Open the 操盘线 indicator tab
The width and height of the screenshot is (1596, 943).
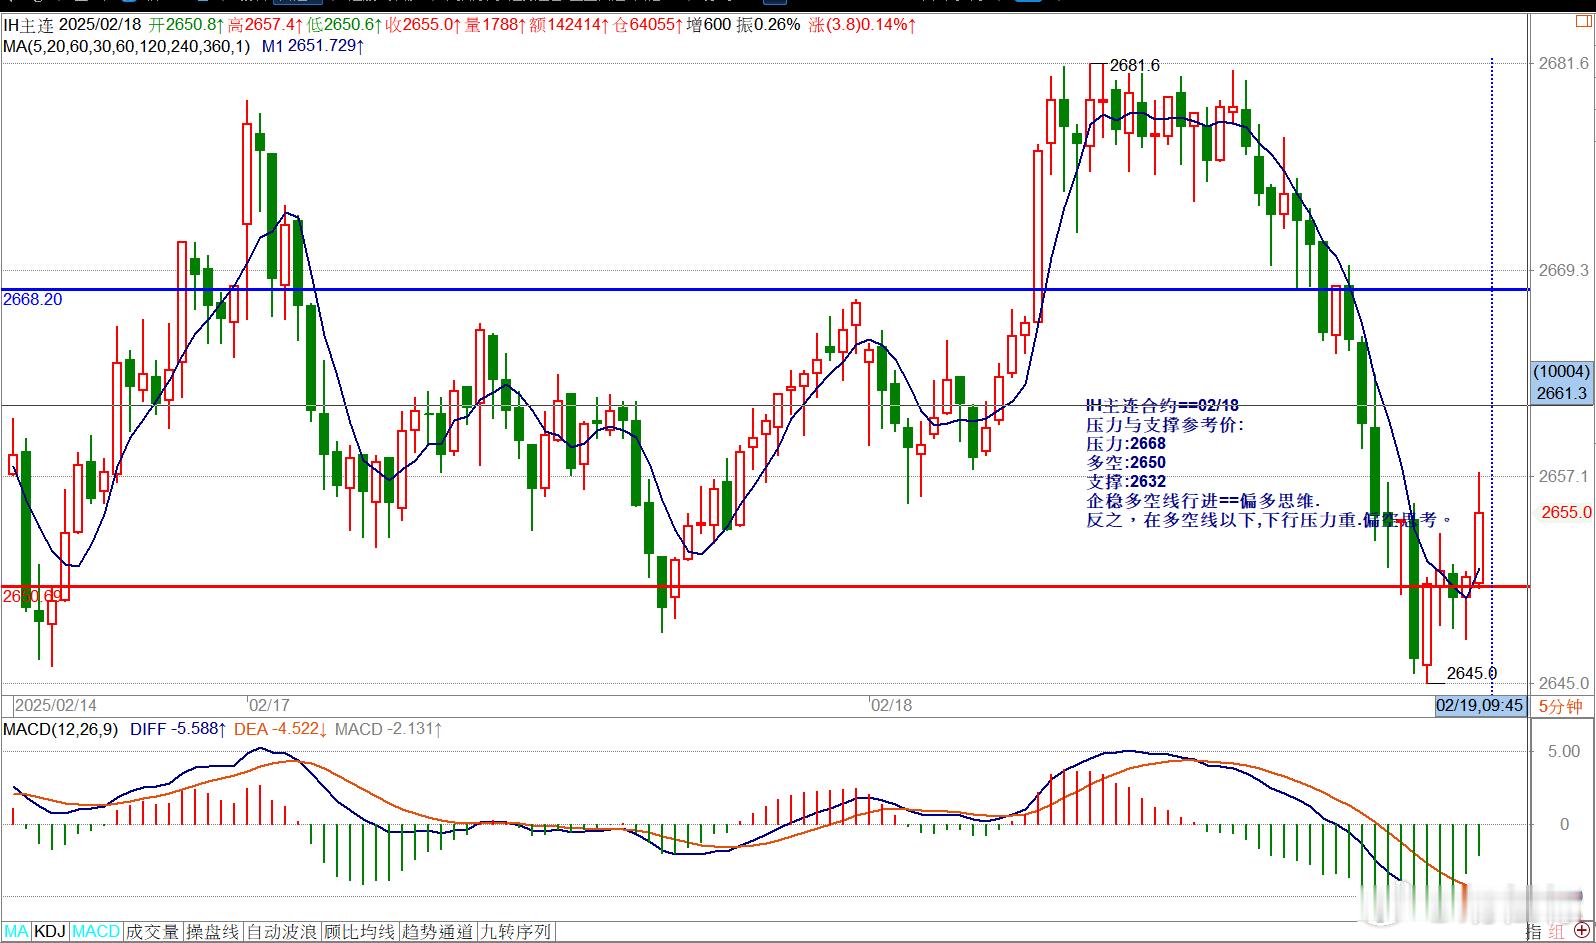[x=212, y=932]
